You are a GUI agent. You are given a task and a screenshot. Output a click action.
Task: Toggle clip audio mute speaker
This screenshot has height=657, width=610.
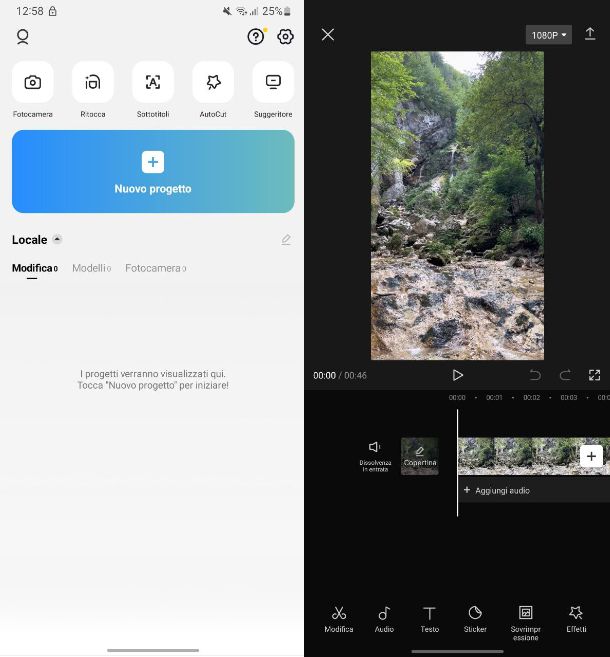tap(375, 448)
